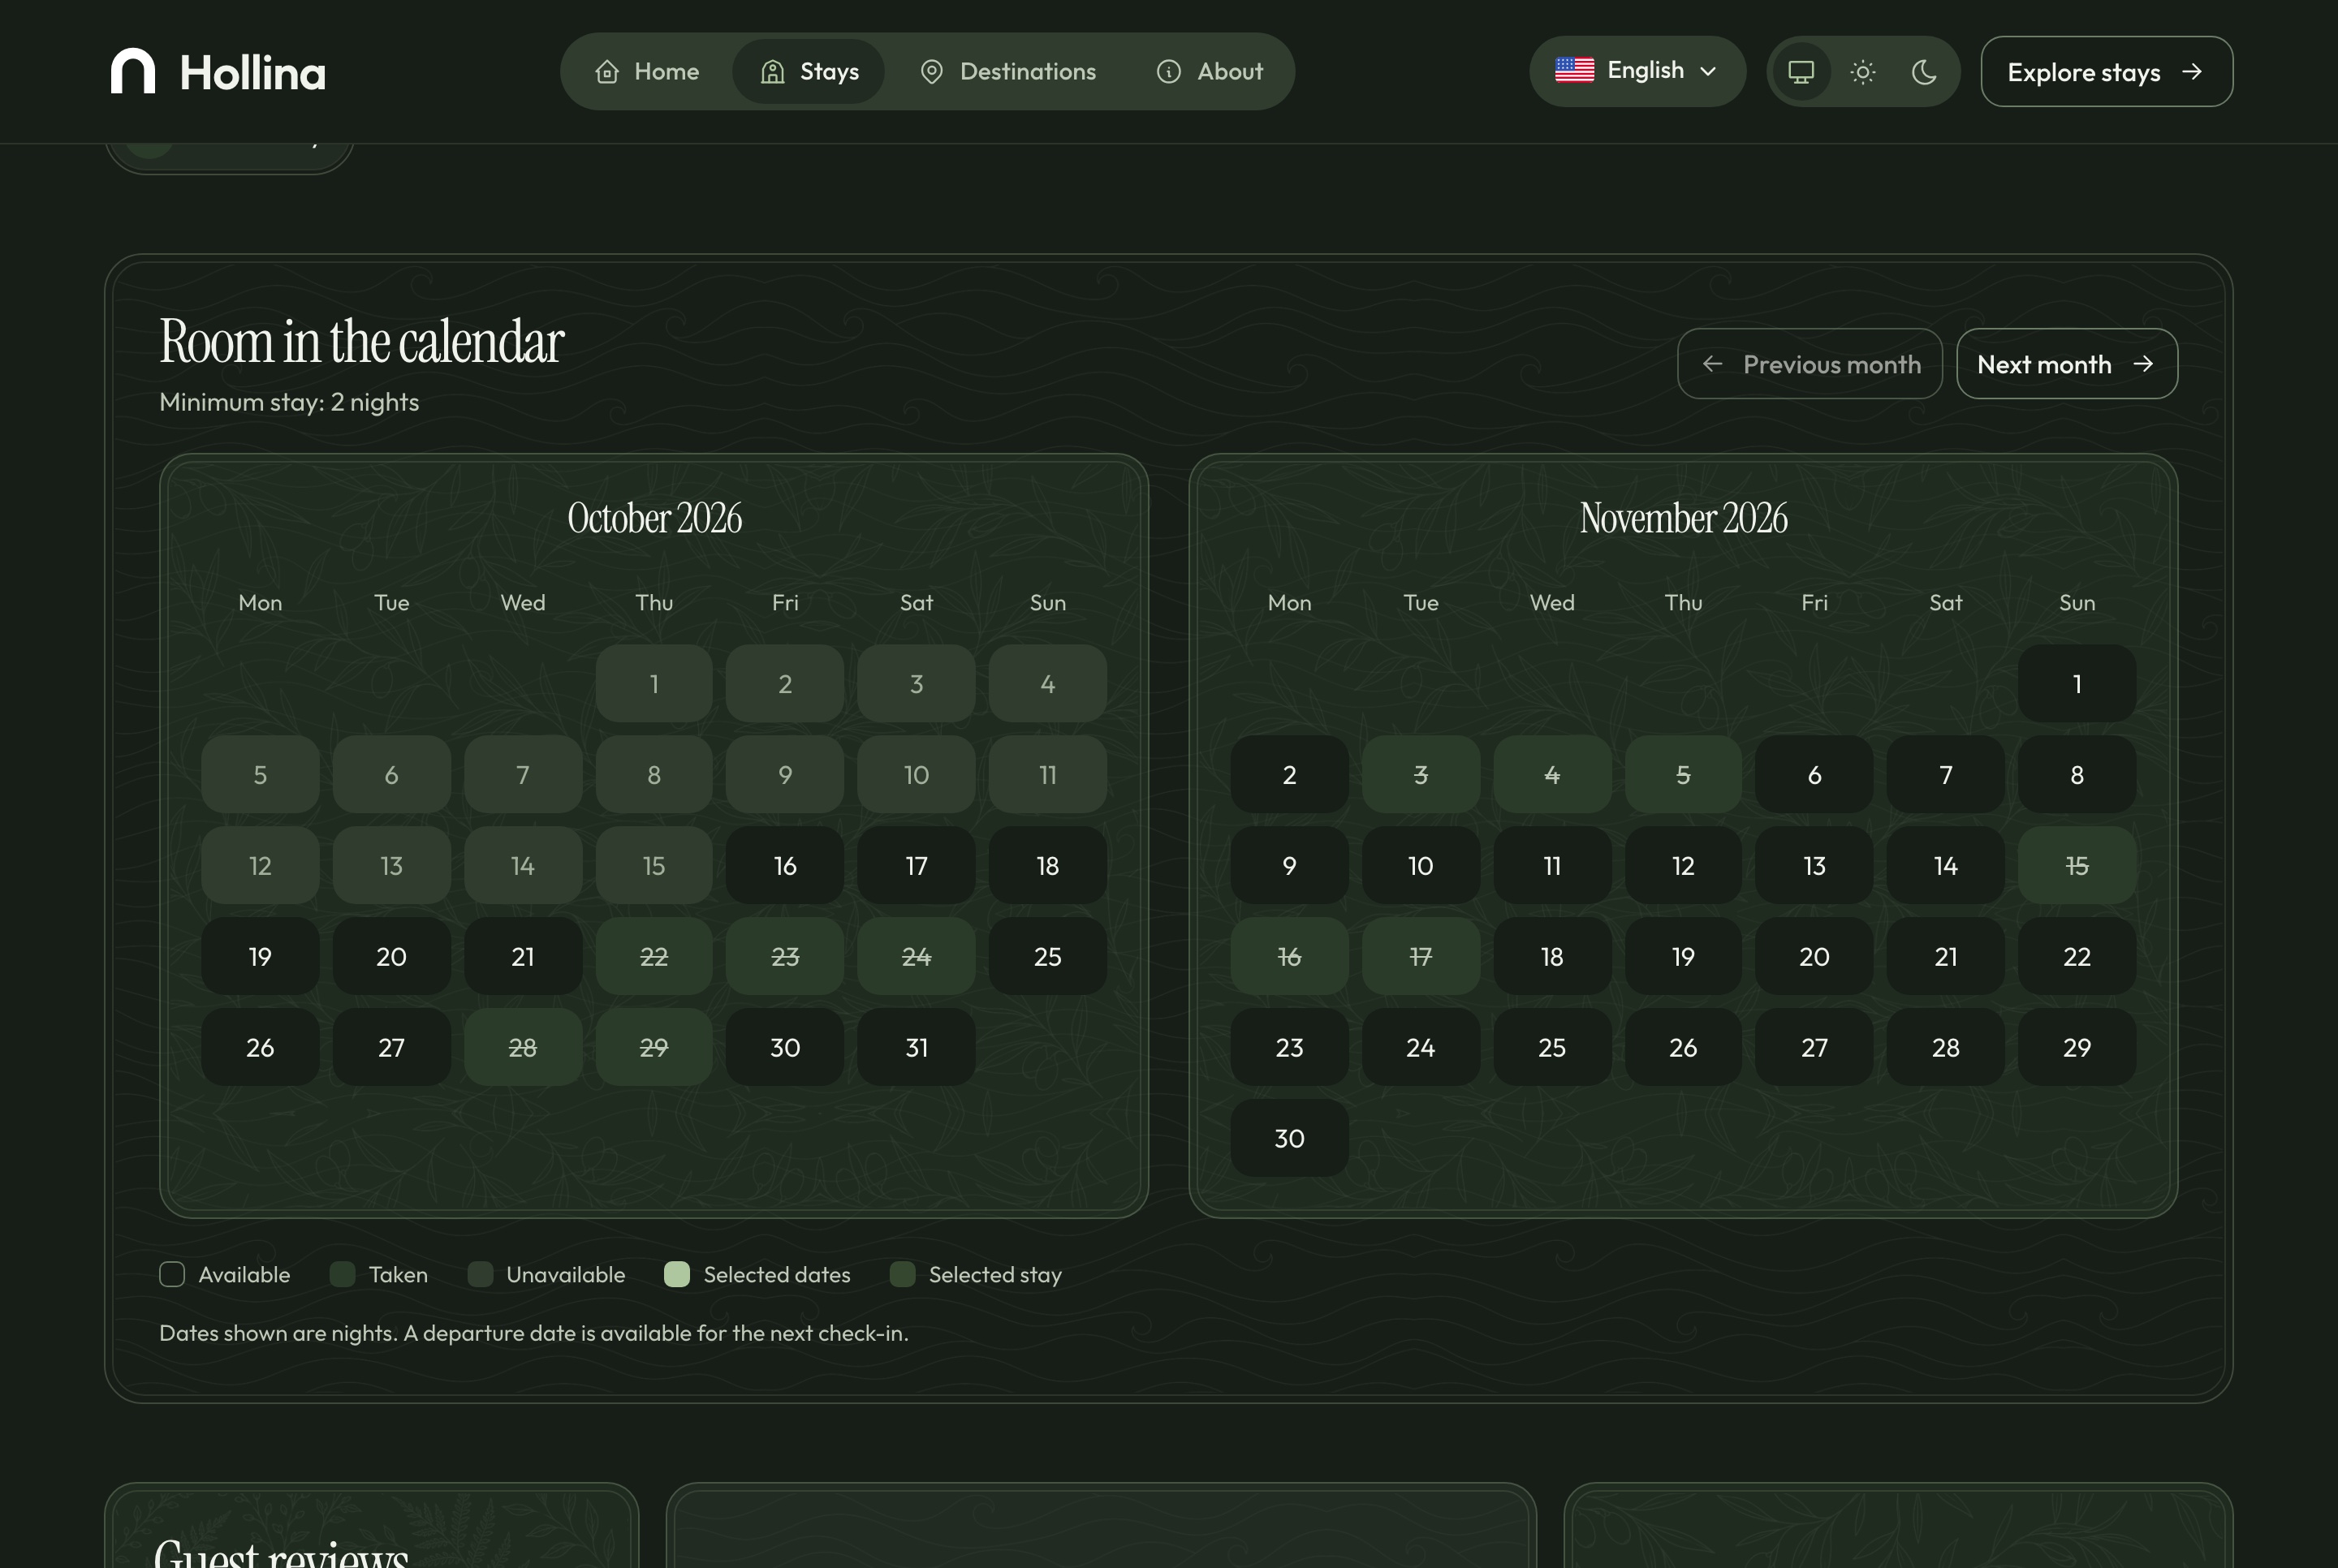Enable light theme with sun icon
This screenshot has width=2338, height=1568.
(x=1862, y=72)
